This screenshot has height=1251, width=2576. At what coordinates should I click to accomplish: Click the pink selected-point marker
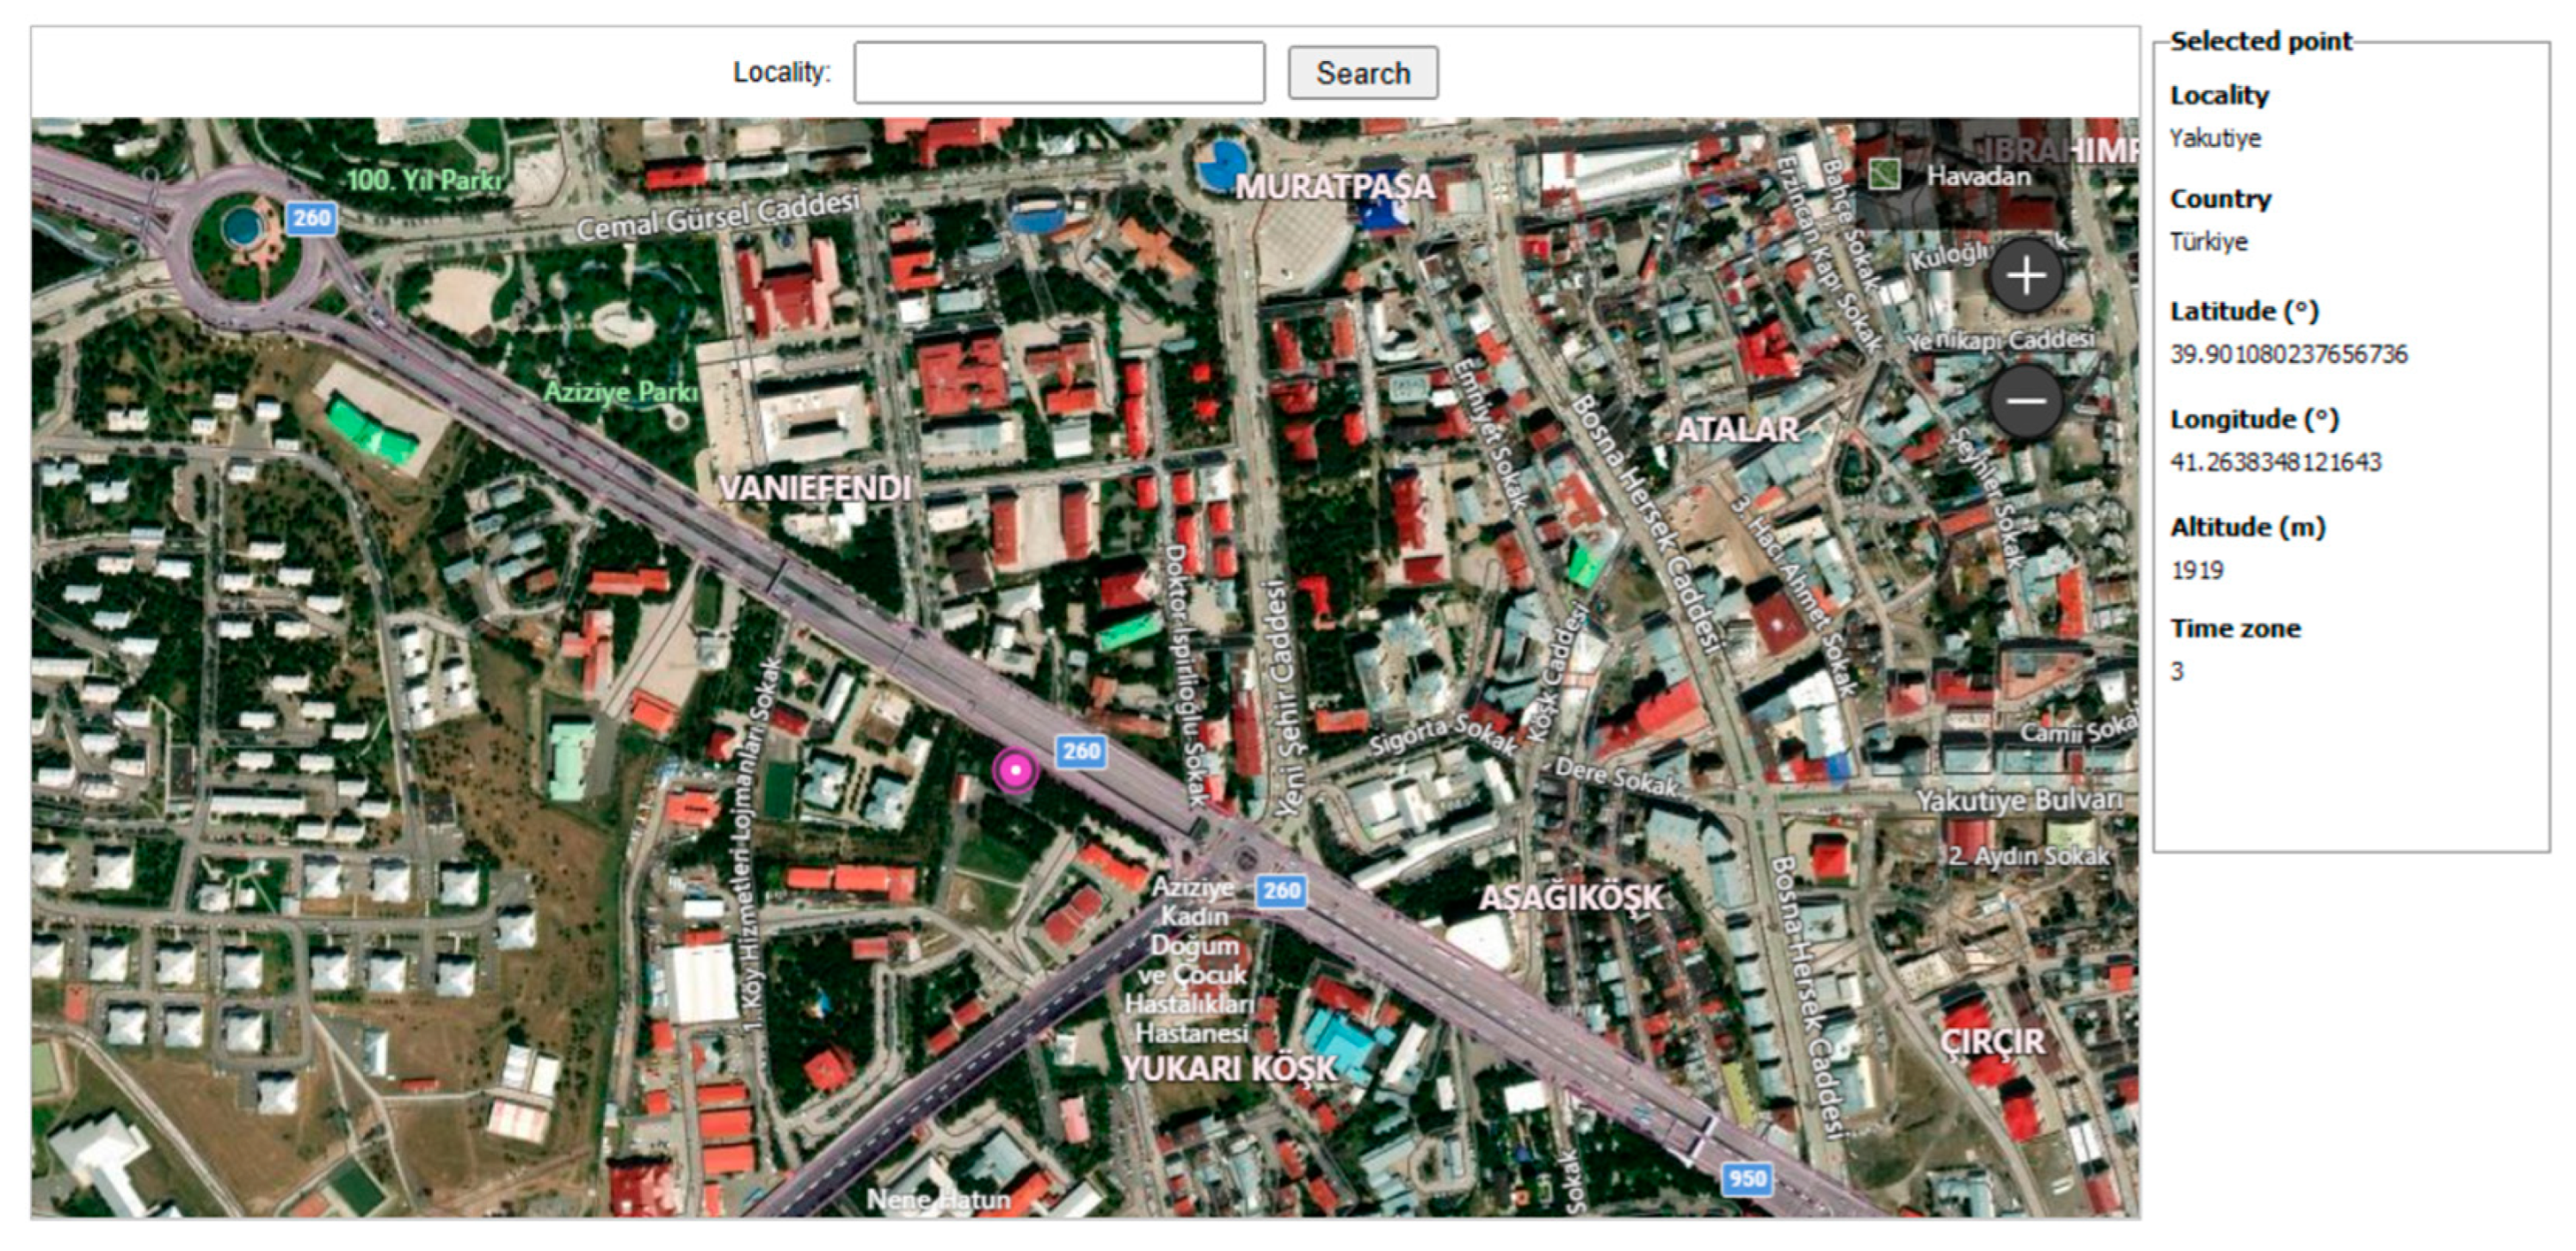(x=1015, y=771)
